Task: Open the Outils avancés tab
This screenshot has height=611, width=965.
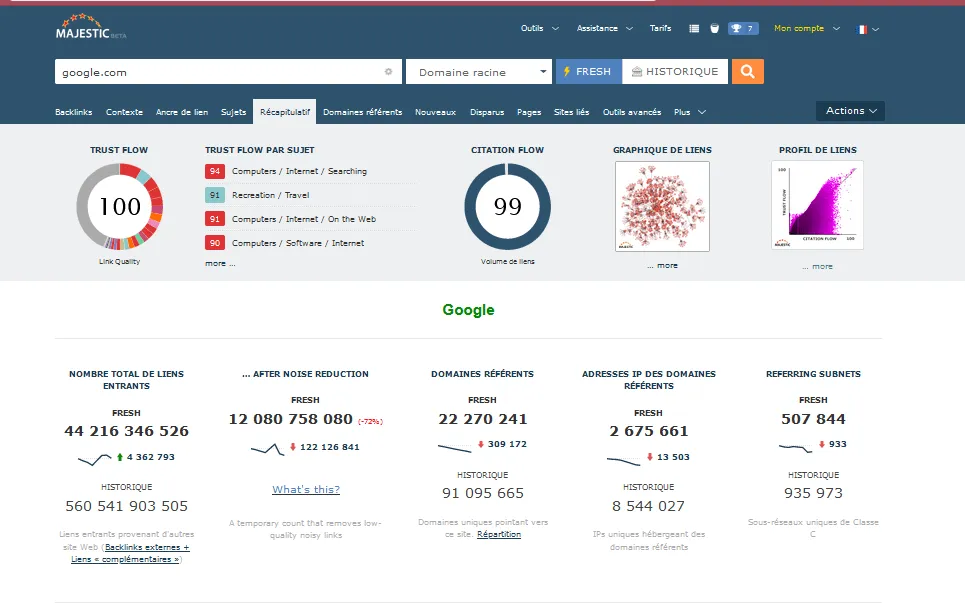Action: point(632,112)
